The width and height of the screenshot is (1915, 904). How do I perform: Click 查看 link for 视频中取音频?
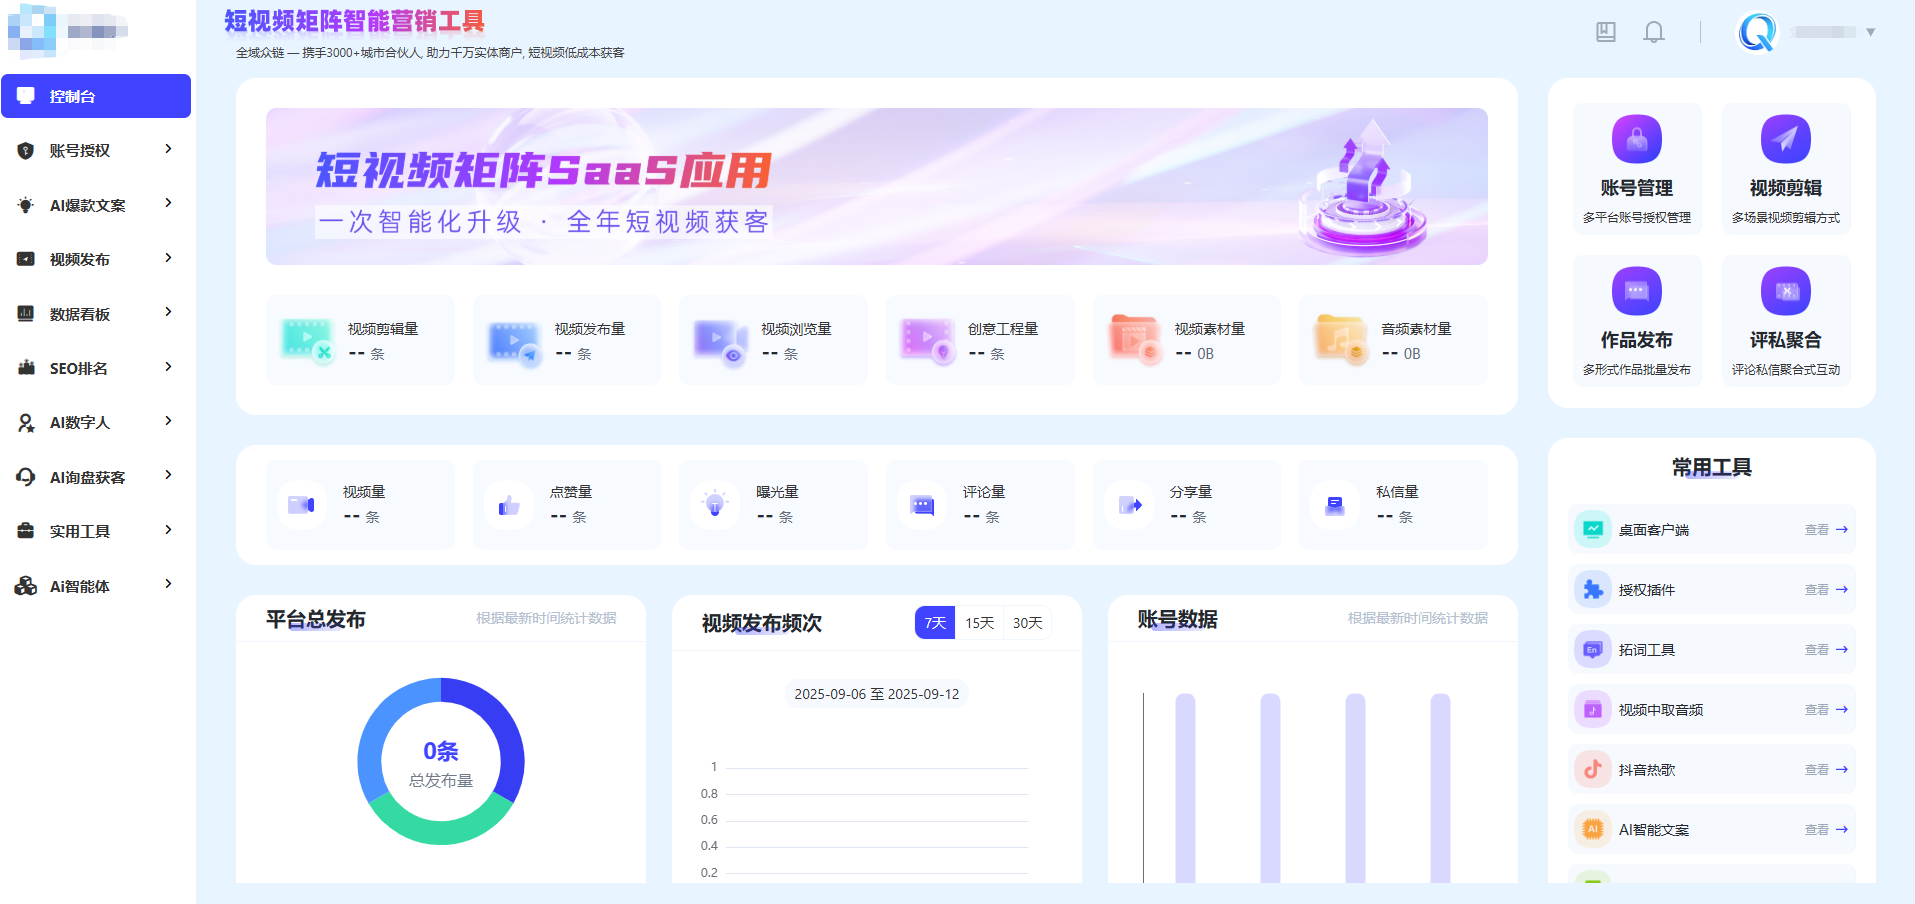[x=1826, y=710]
